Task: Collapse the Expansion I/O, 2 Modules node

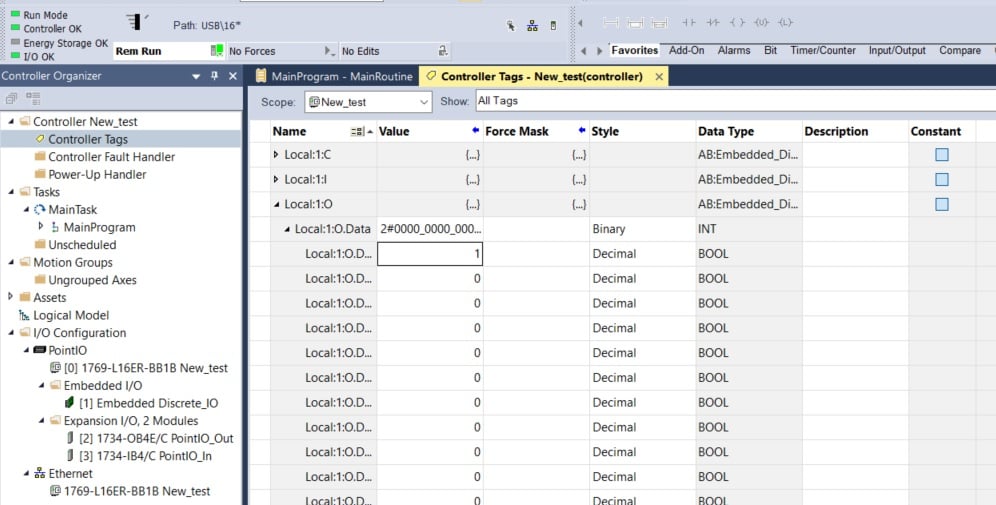Action: coord(41,421)
